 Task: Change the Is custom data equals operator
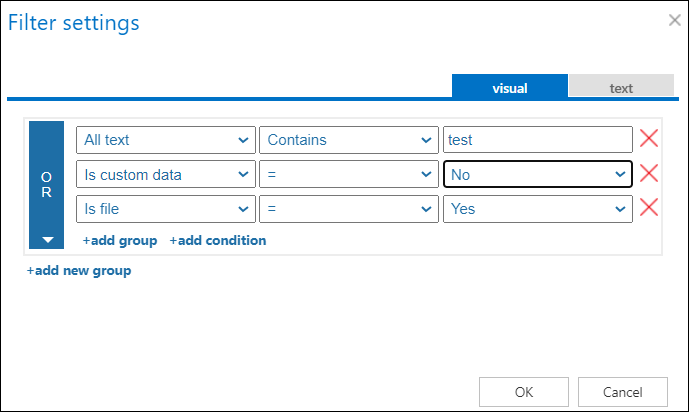click(348, 174)
